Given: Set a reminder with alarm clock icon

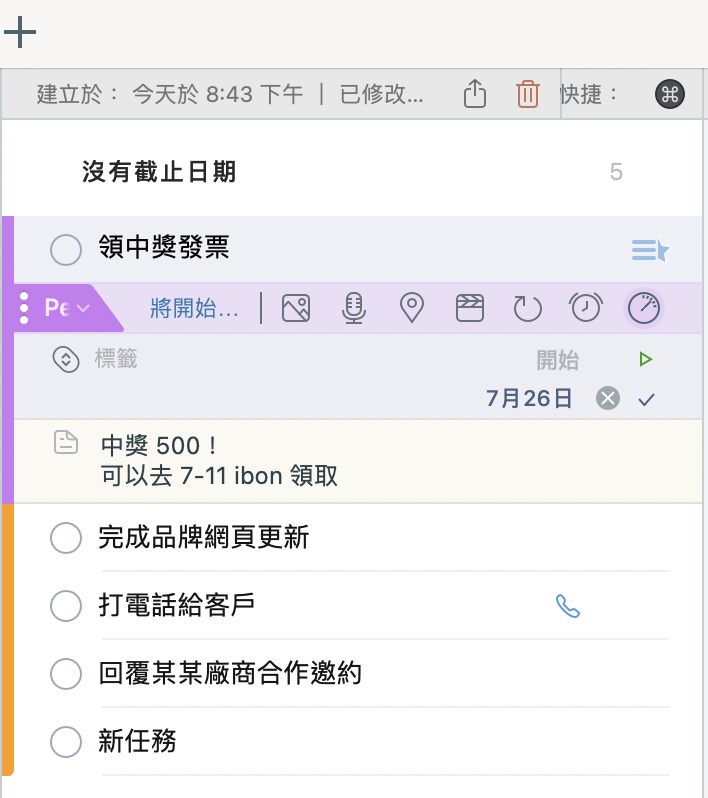Looking at the screenshot, I should [x=585, y=307].
